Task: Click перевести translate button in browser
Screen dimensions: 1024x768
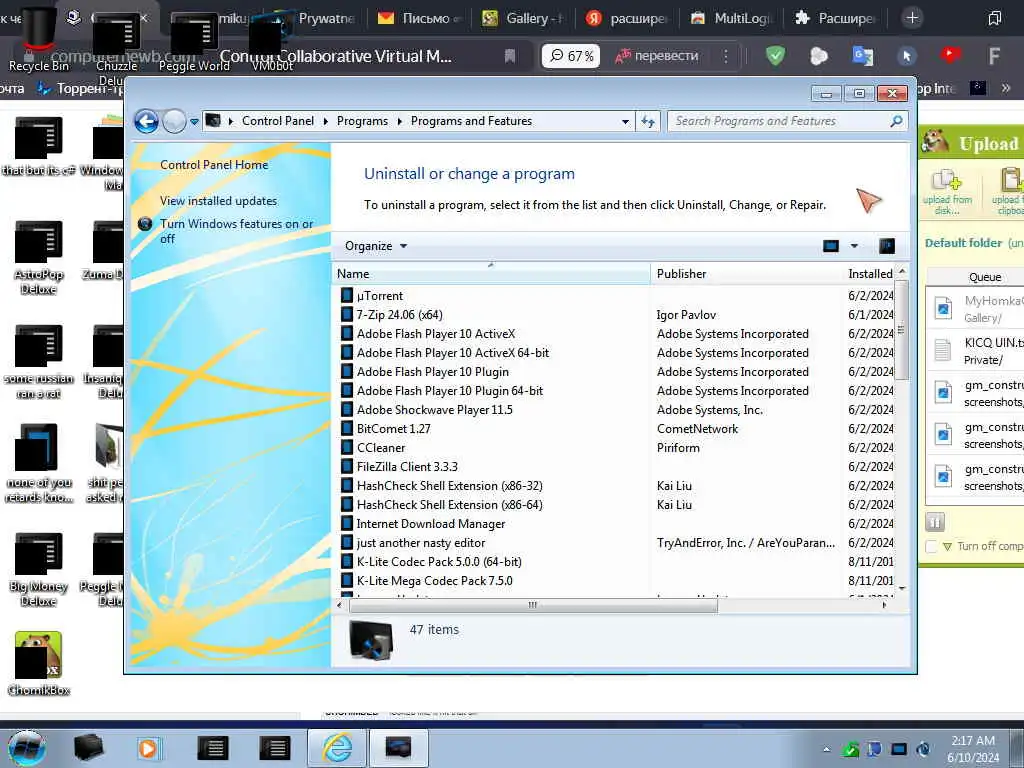Action: tap(657, 56)
